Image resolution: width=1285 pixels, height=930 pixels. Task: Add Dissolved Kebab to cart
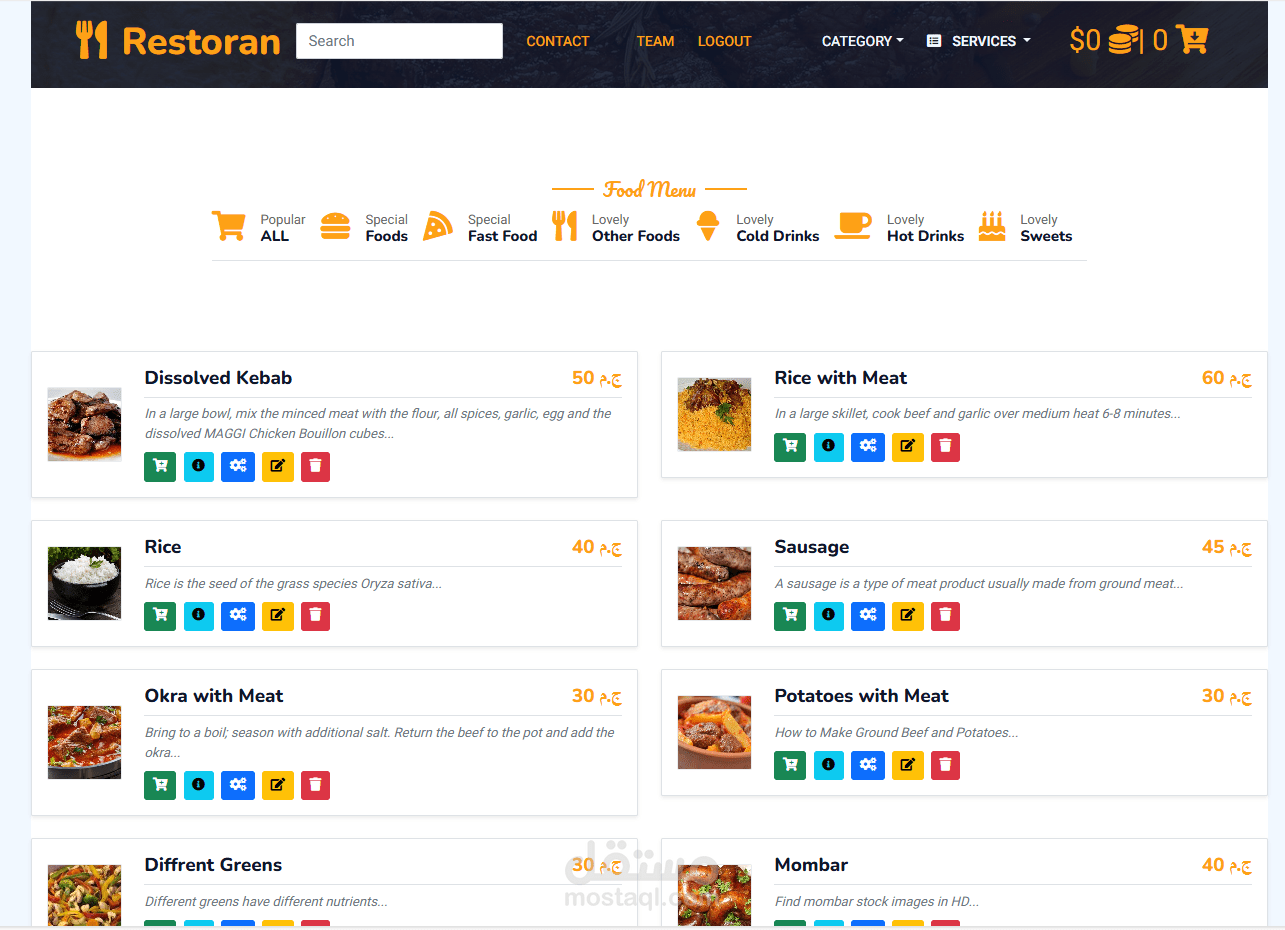160,466
